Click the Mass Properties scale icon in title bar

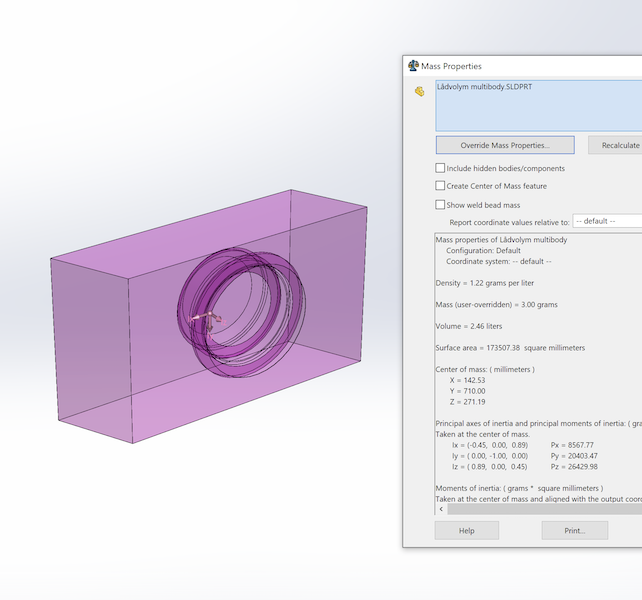(413, 66)
